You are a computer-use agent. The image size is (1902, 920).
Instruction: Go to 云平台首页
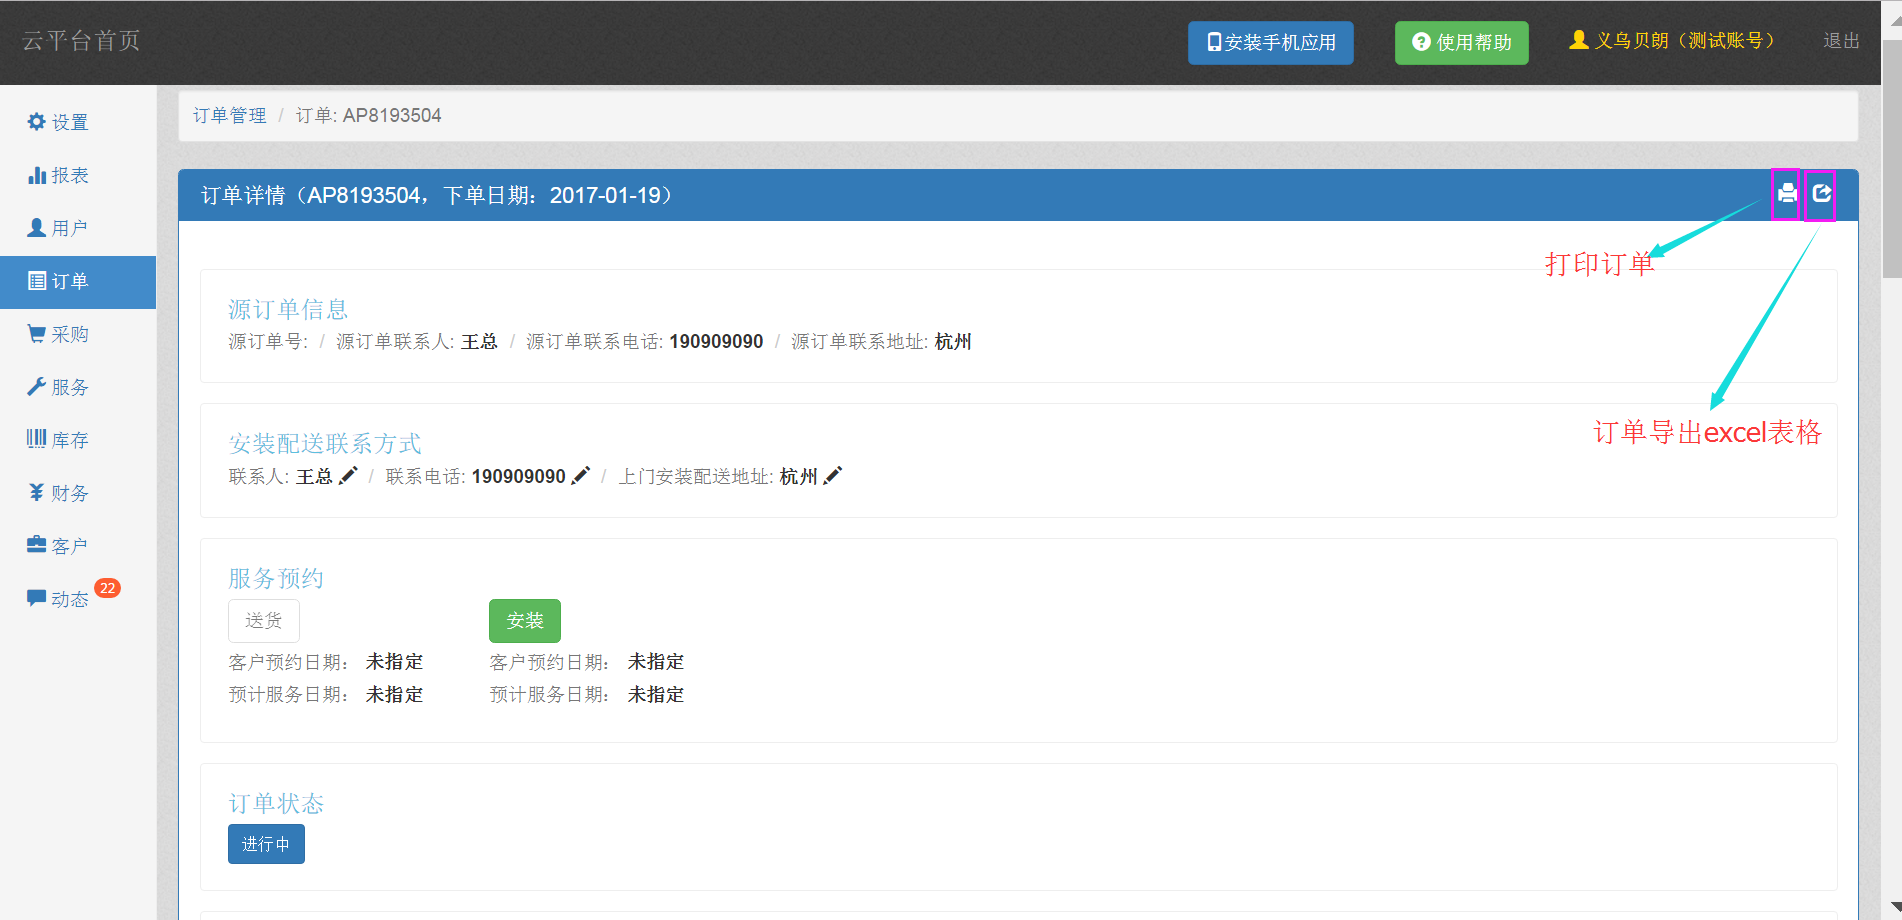point(81,41)
